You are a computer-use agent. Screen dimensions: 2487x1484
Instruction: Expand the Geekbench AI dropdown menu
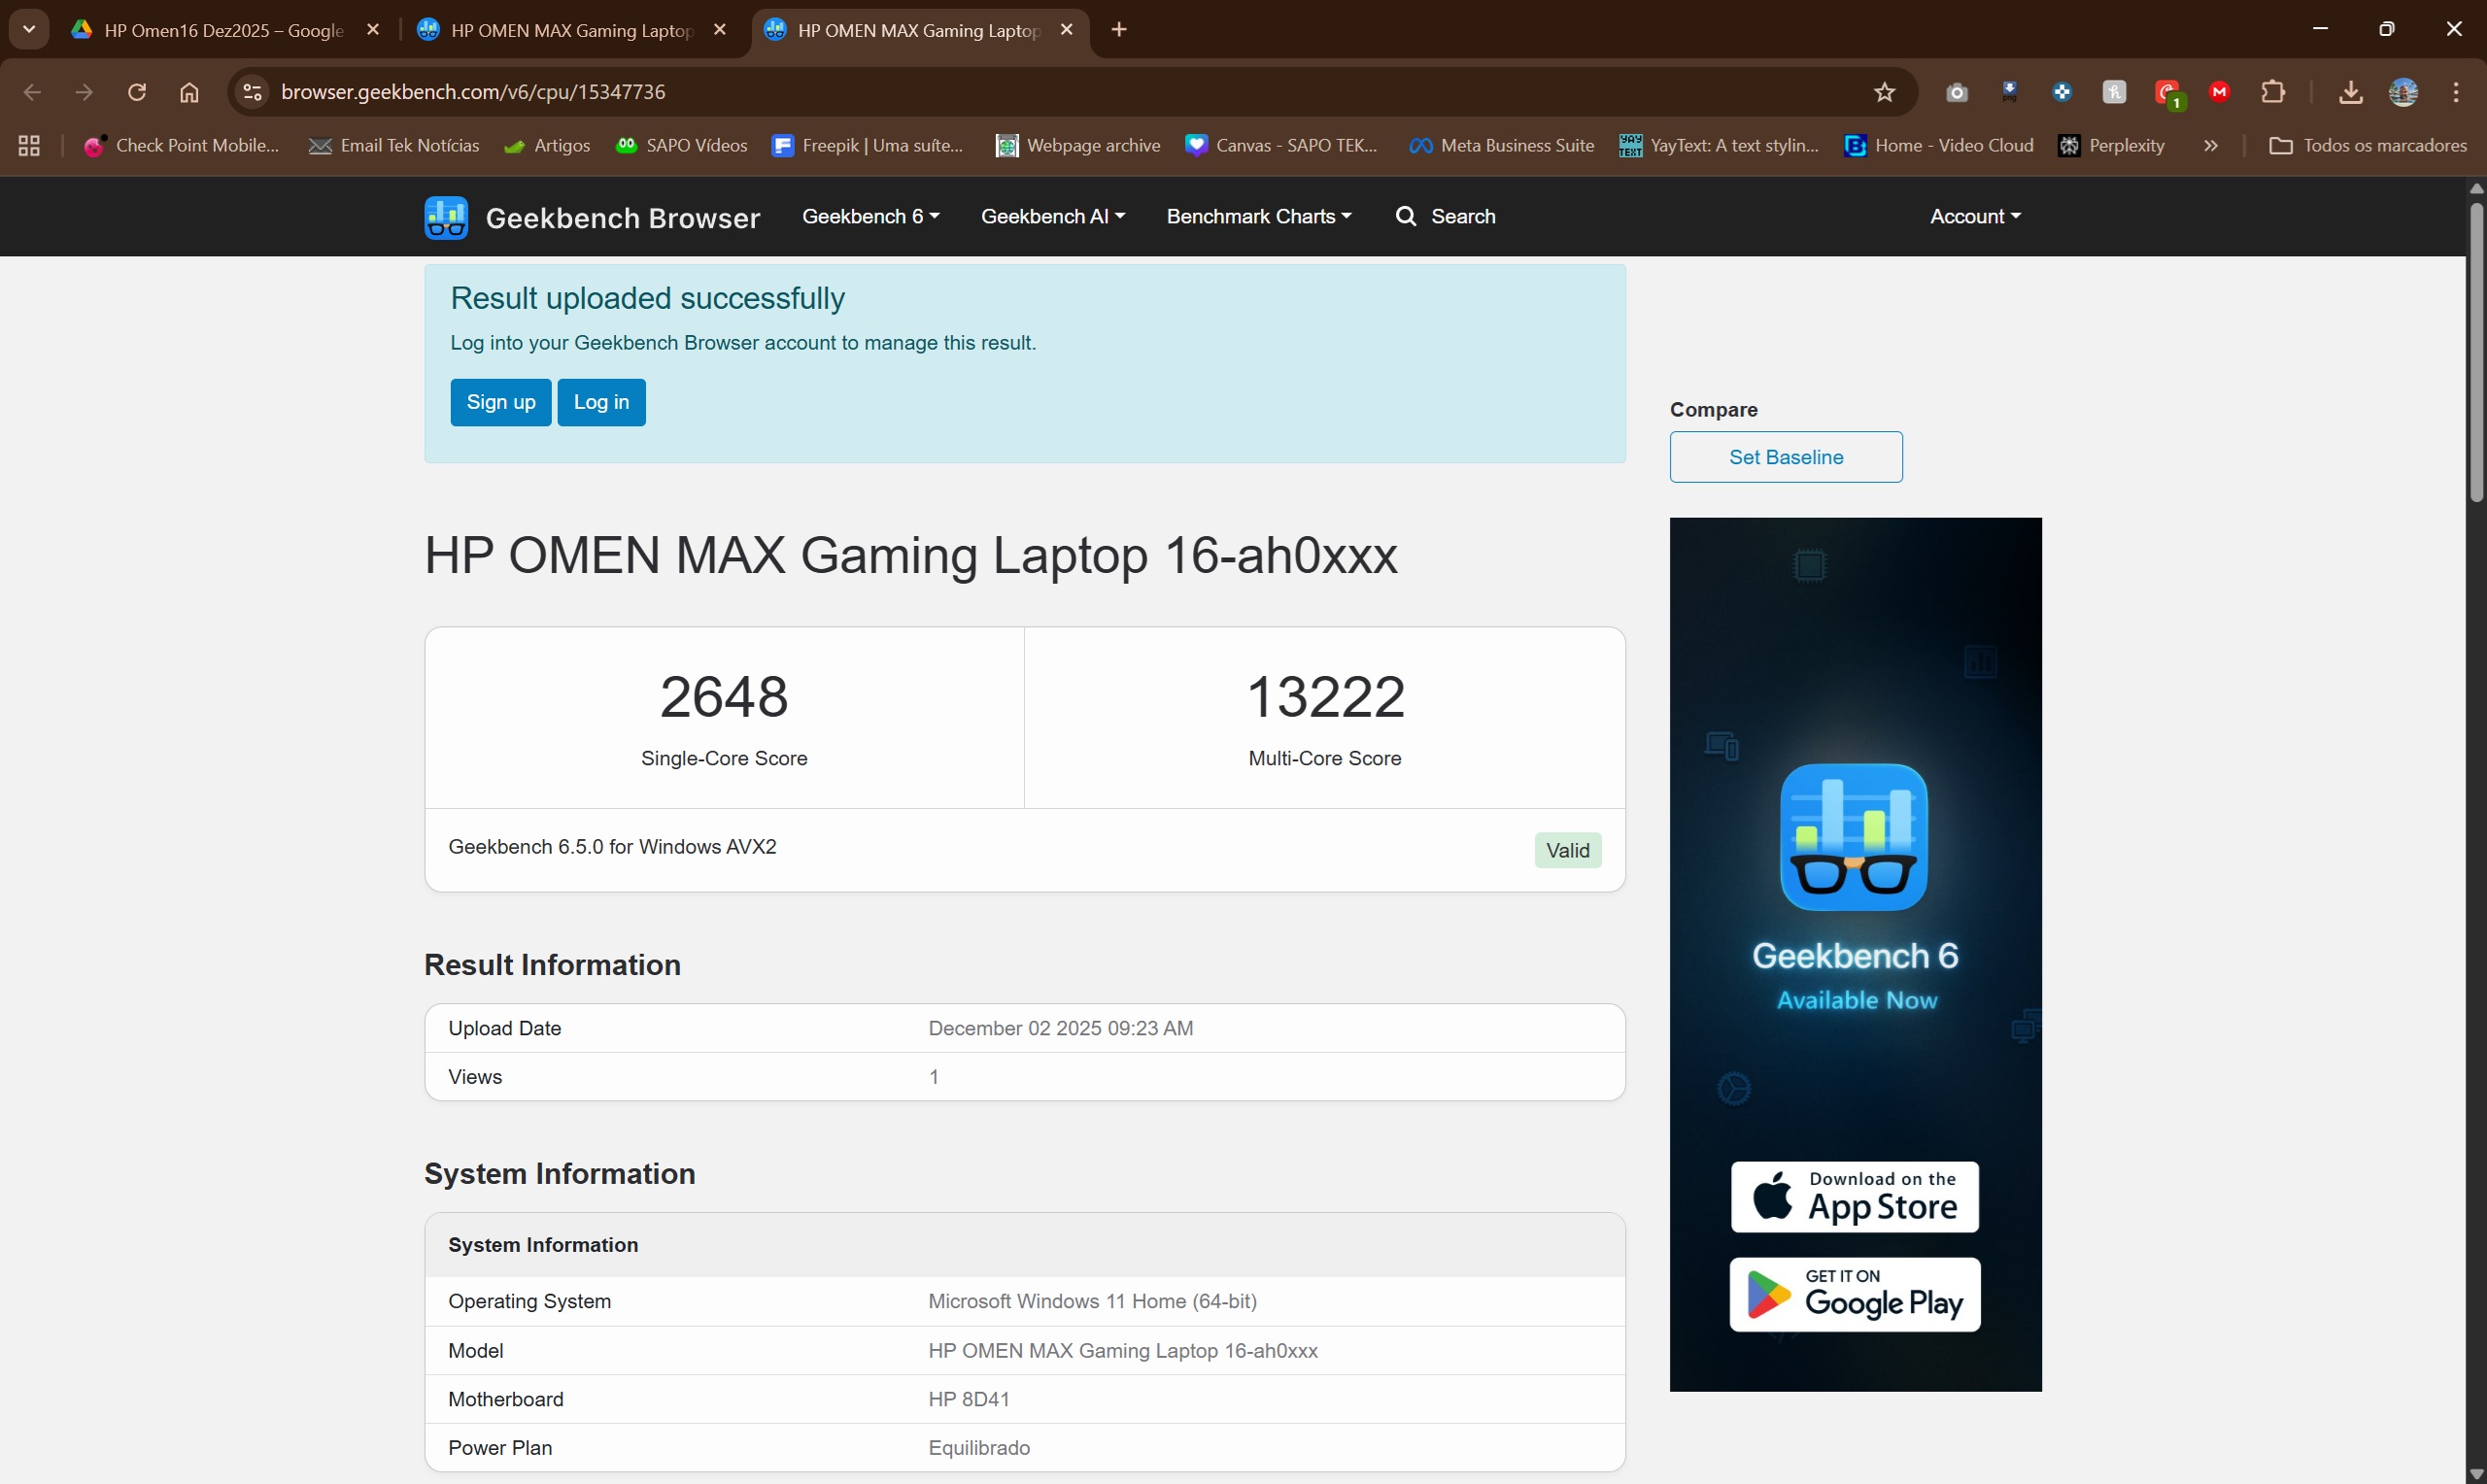click(1052, 216)
